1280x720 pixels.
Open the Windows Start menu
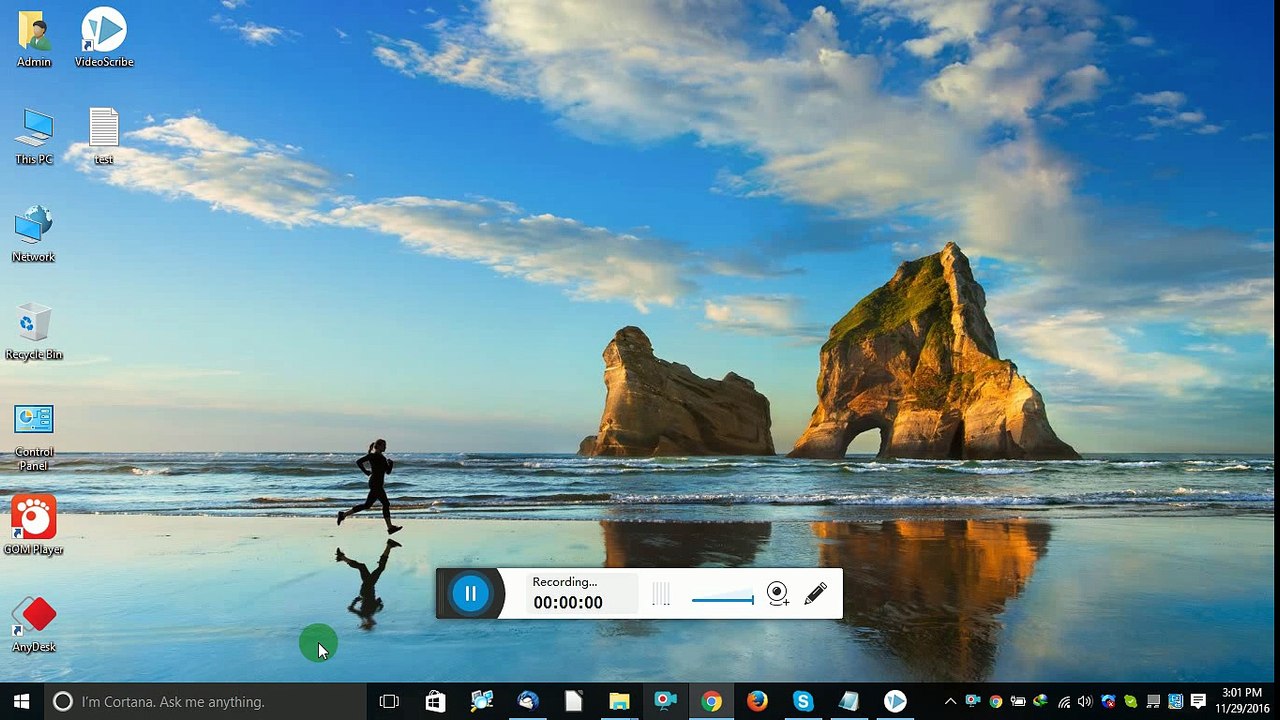pos(22,702)
